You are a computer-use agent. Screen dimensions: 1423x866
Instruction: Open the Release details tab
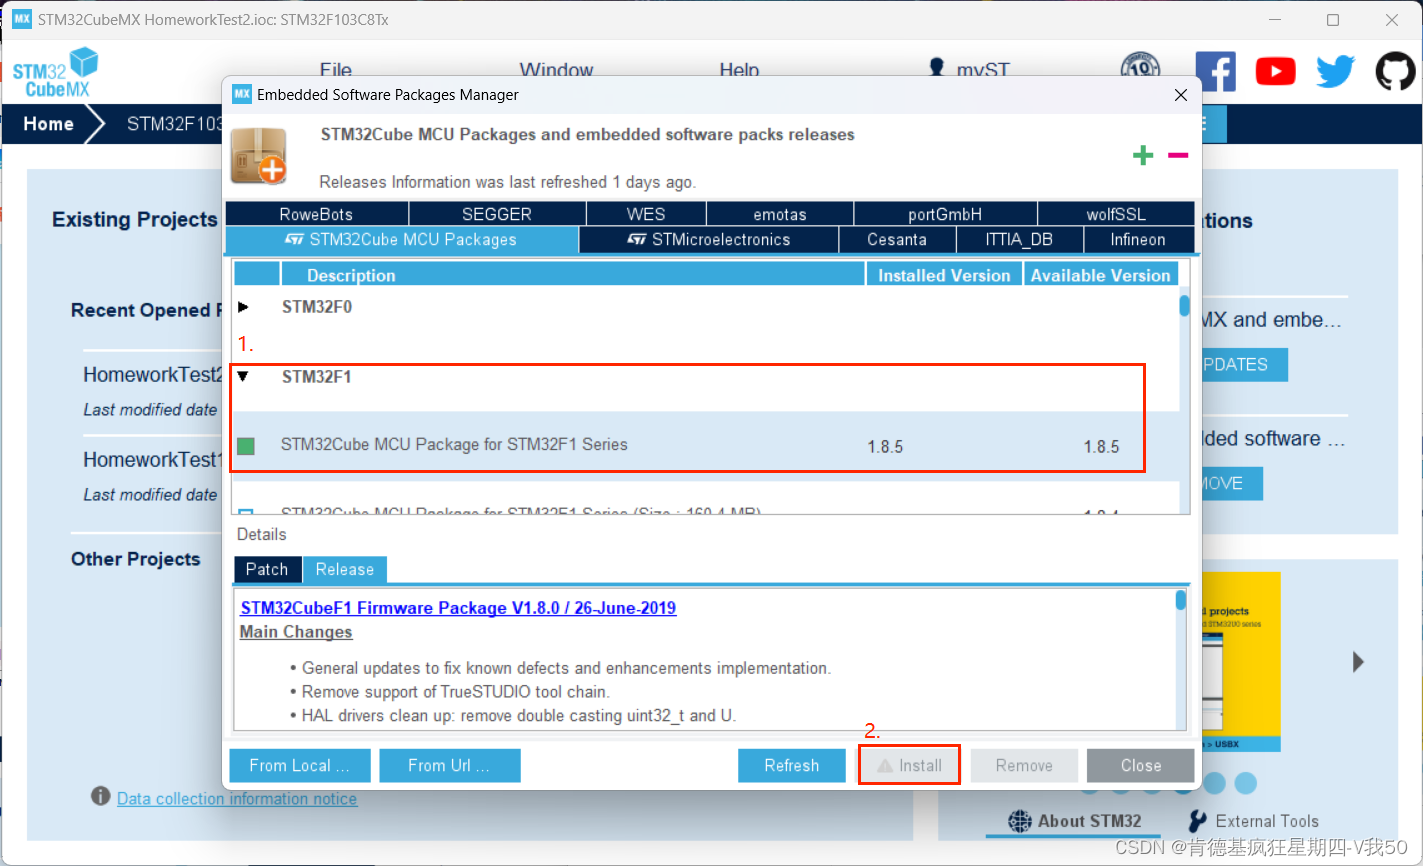(x=345, y=569)
